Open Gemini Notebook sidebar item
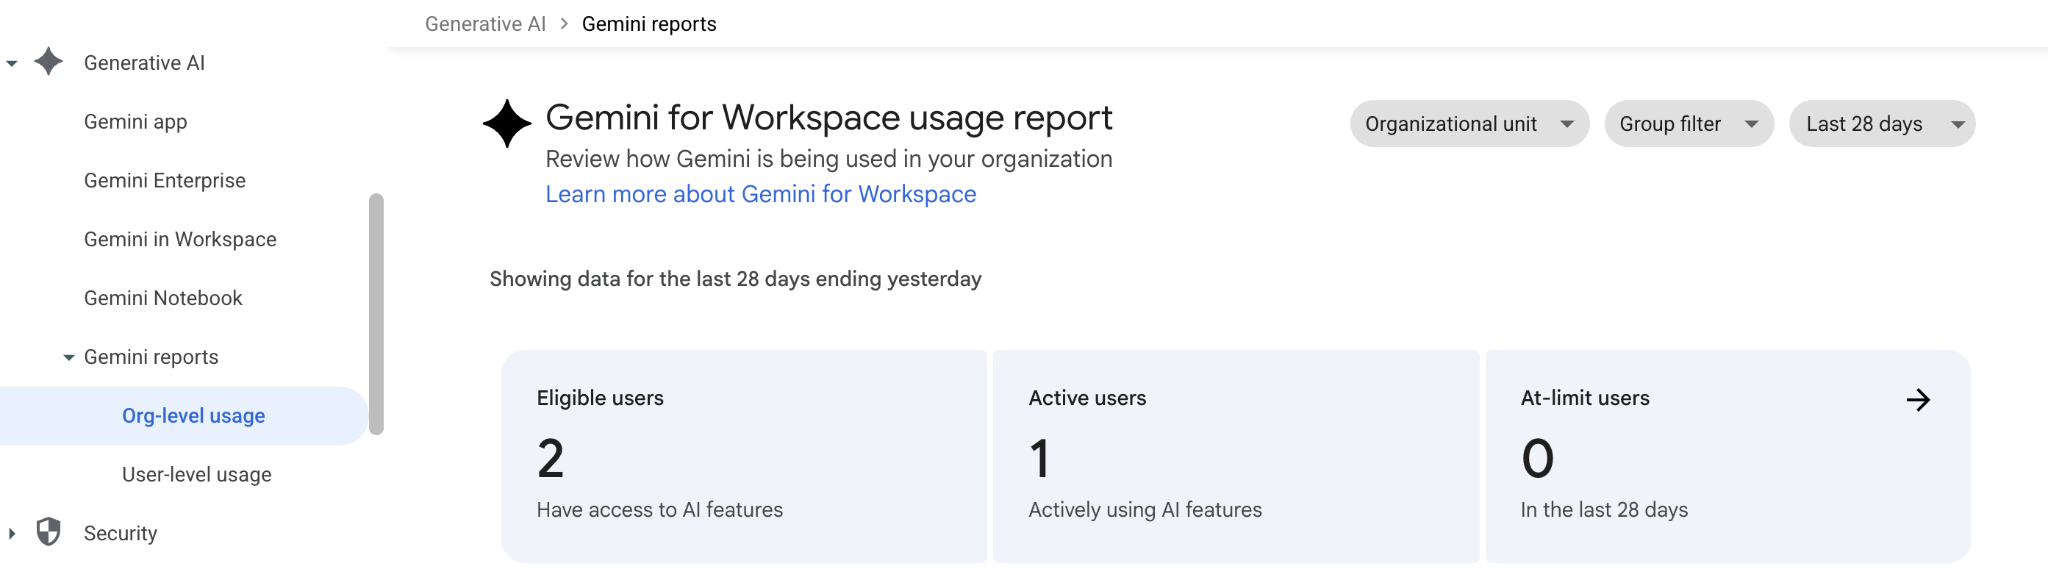Image resolution: width=2048 pixels, height=573 pixels. [x=163, y=298]
